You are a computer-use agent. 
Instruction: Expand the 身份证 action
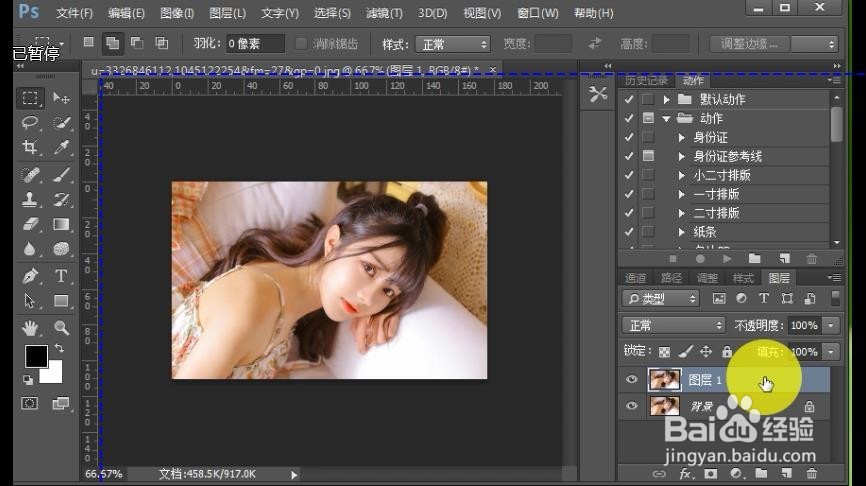tap(682, 137)
